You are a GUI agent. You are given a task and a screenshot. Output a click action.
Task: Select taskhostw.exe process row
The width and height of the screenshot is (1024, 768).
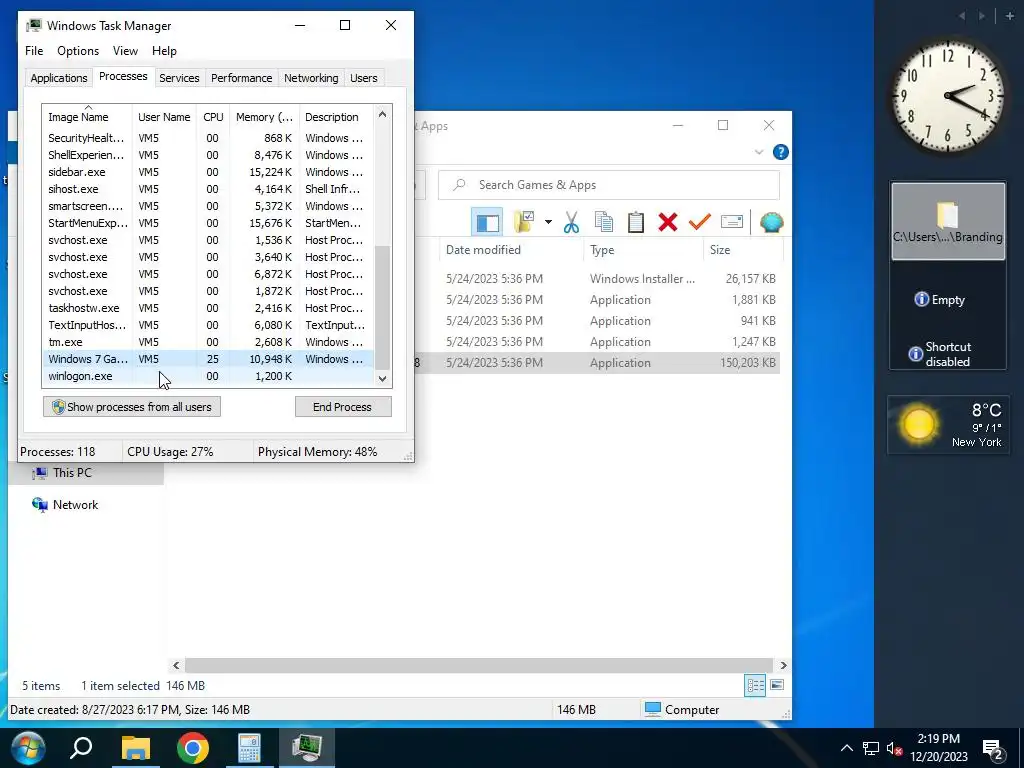pos(208,308)
